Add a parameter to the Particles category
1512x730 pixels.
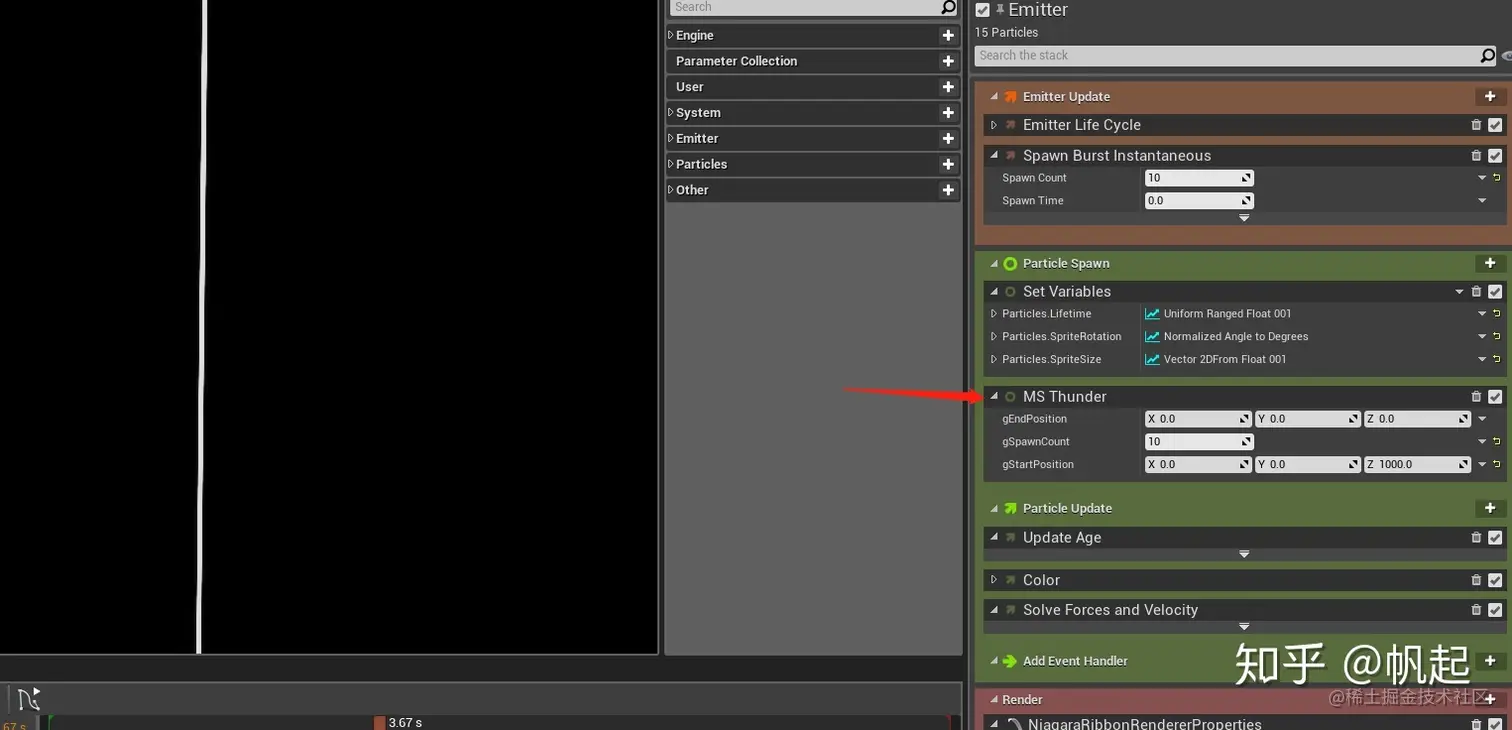[948, 164]
